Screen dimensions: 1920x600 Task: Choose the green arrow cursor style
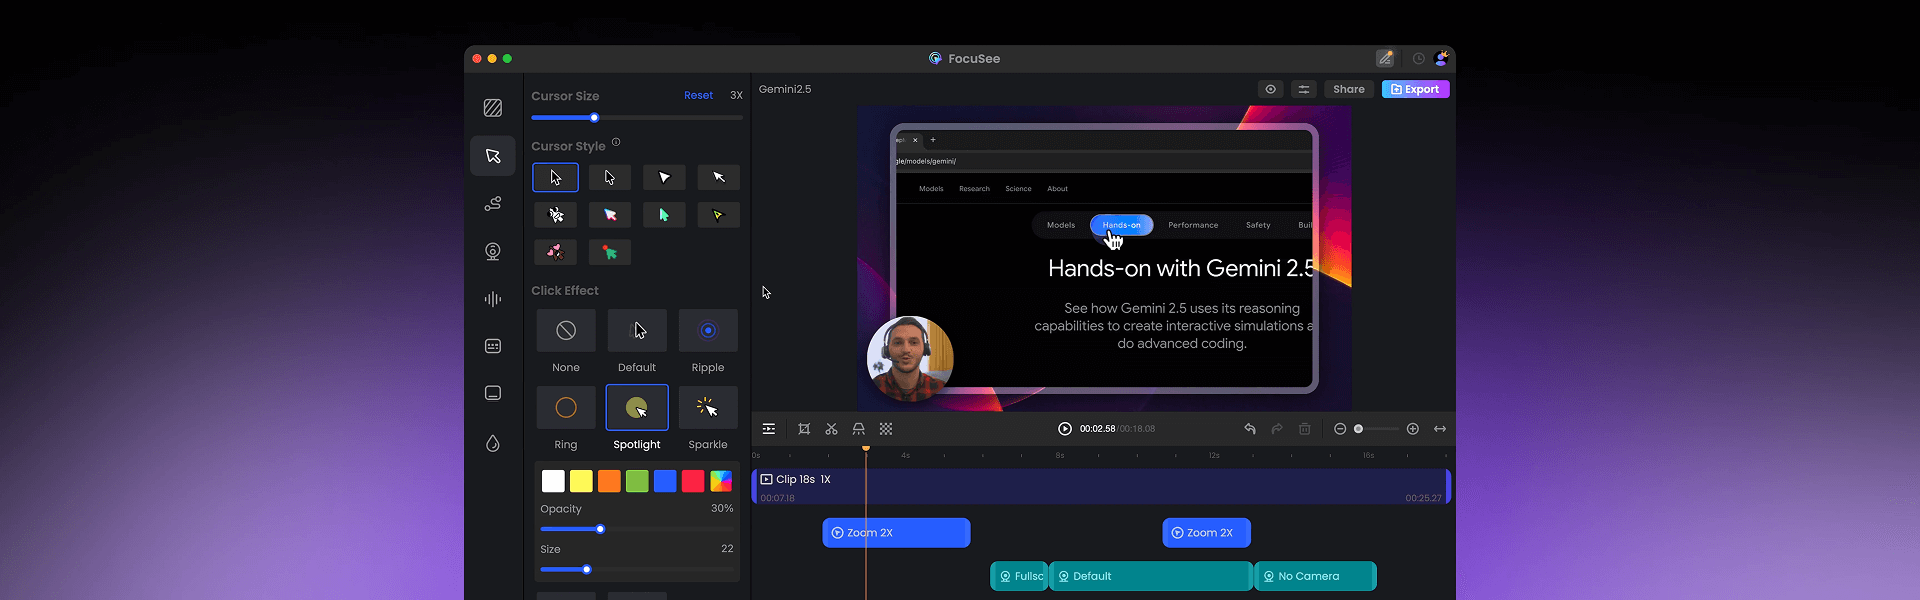coord(664,215)
